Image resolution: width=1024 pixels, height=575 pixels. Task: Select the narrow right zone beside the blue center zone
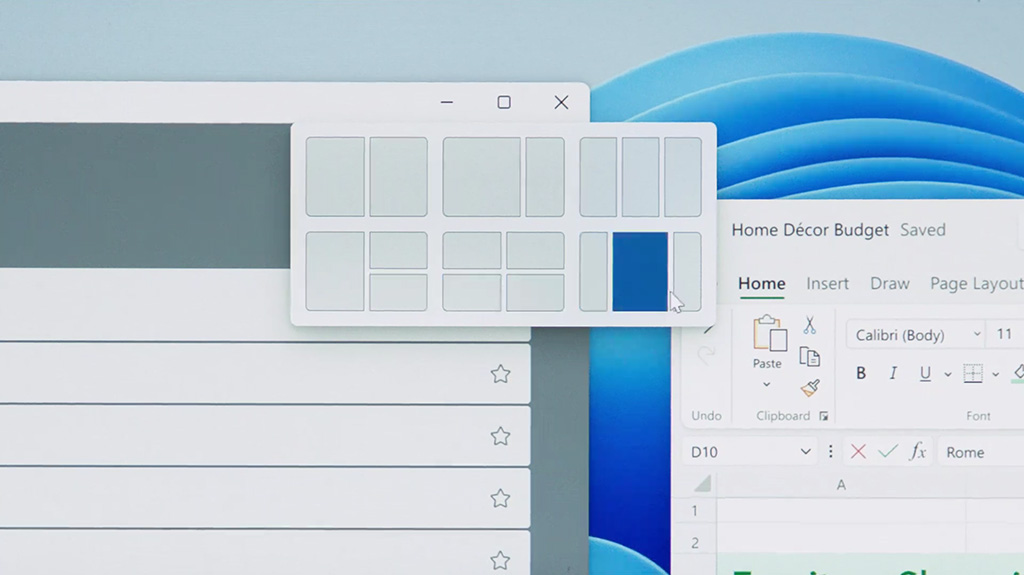(688, 271)
